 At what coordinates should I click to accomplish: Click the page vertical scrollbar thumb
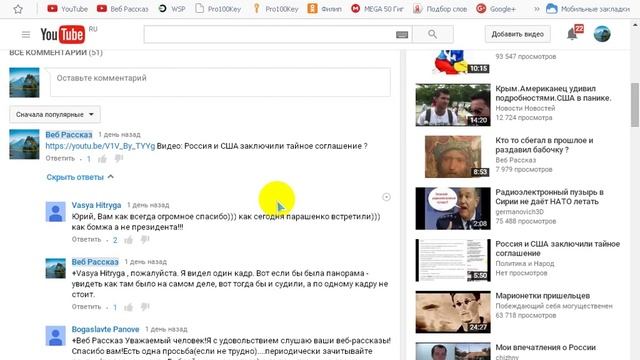tap(635, 105)
